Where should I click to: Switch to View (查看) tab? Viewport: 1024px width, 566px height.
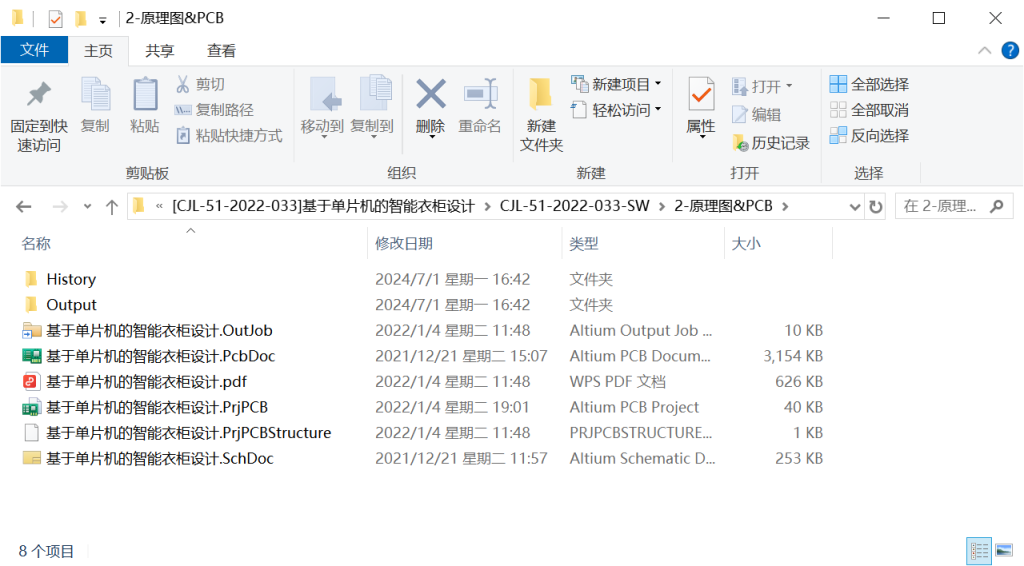(x=221, y=51)
